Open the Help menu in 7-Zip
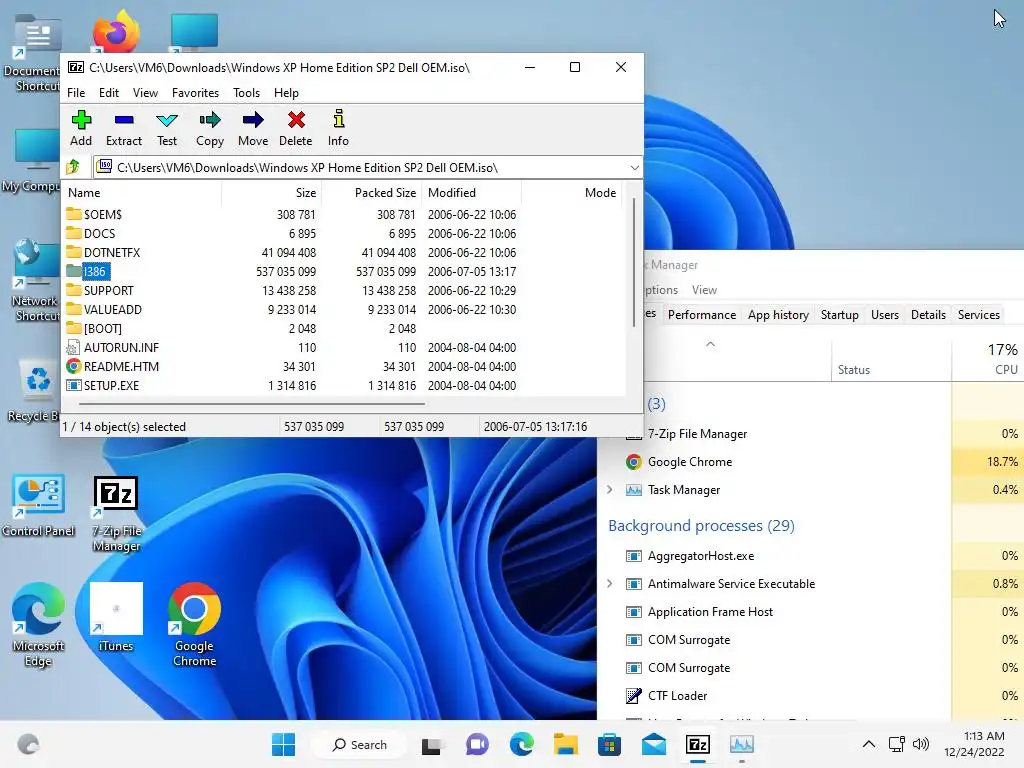1024x768 pixels. [x=286, y=93]
